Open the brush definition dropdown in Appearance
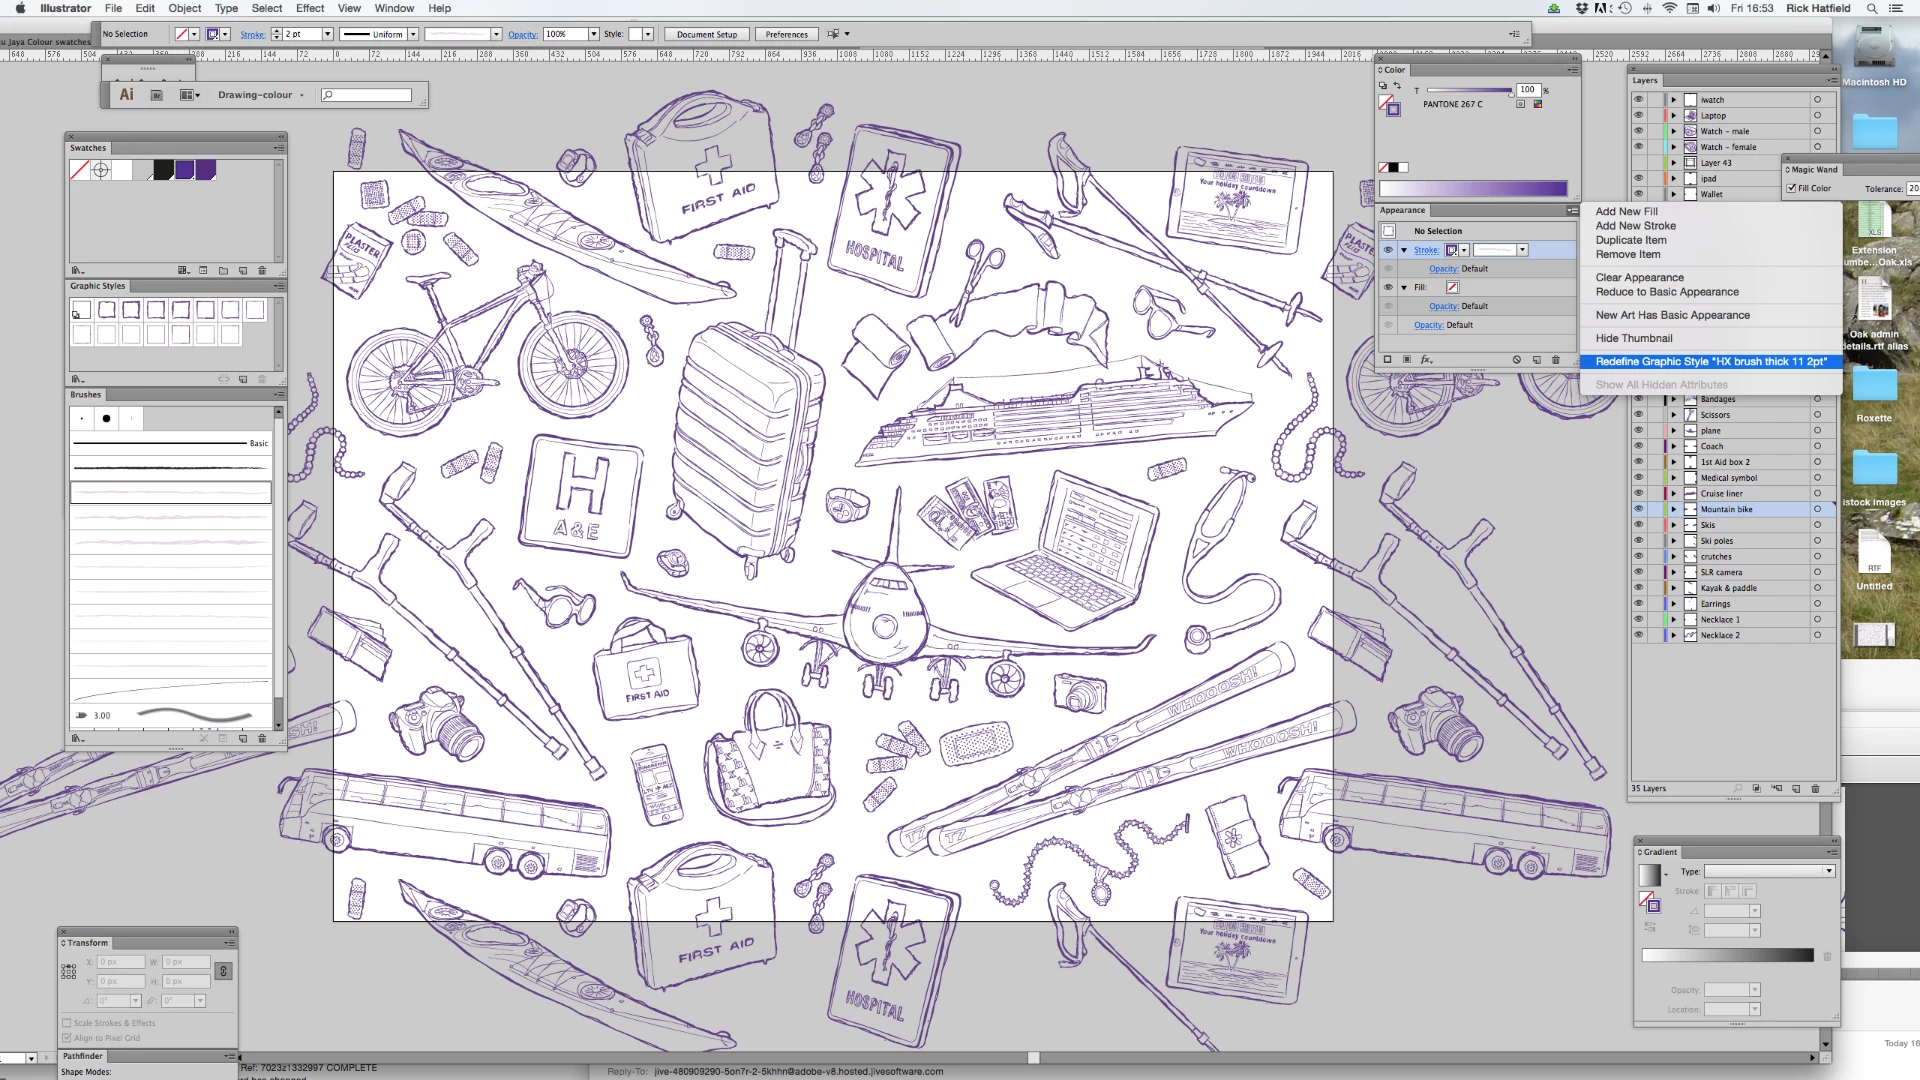The width and height of the screenshot is (1920, 1080). 1522,250
